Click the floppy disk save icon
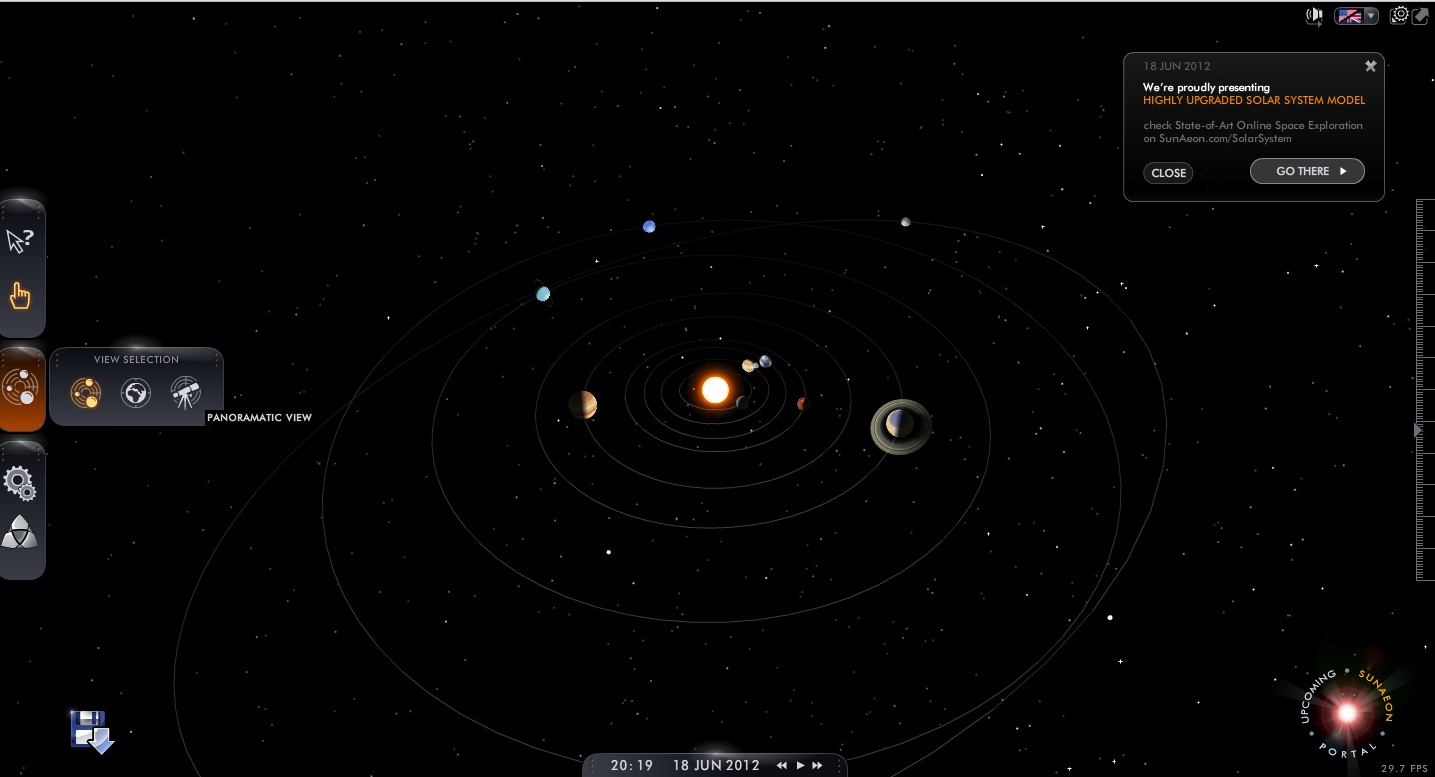 92,732
